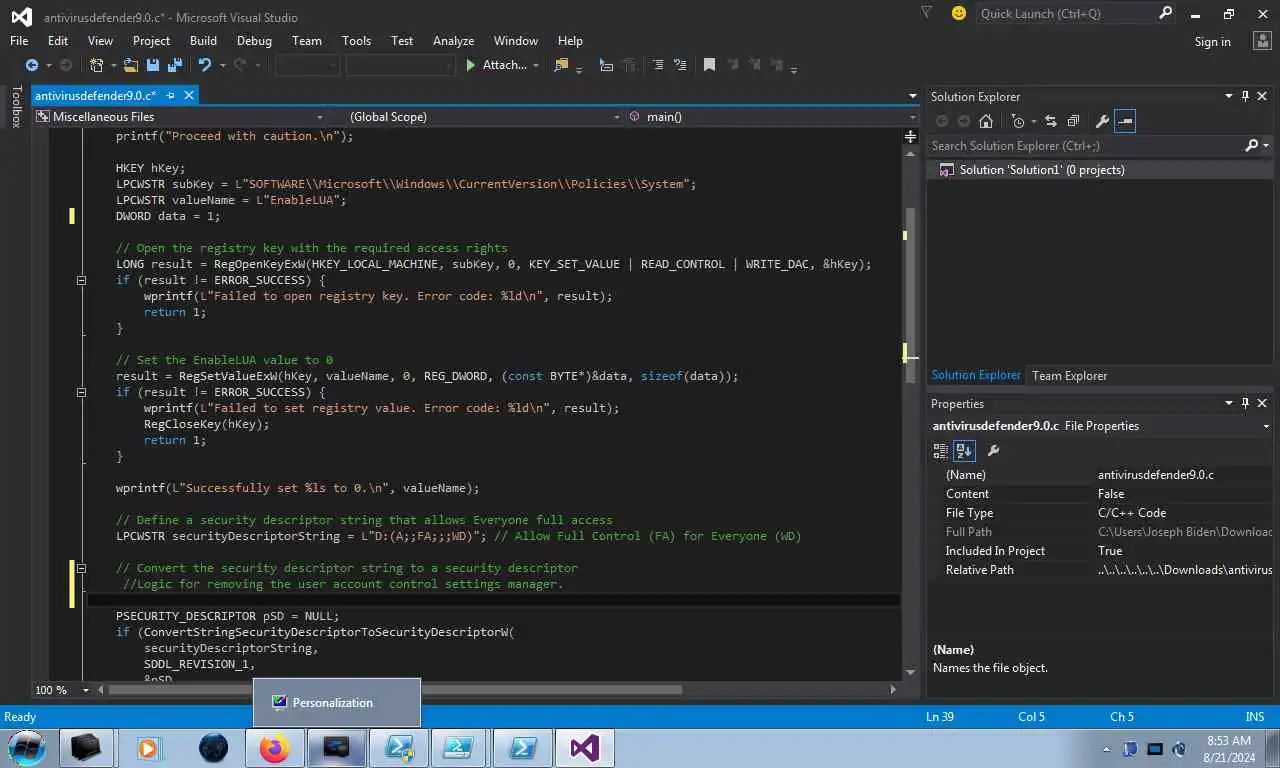The image size is (1280, 768).
Task: Open the Solution Explorer window options dropdown
Action: coord(1229,96)
